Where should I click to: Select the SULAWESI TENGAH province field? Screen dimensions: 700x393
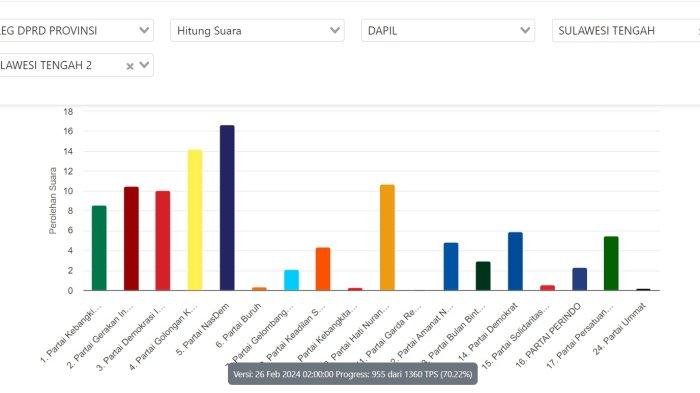point(626,31)
